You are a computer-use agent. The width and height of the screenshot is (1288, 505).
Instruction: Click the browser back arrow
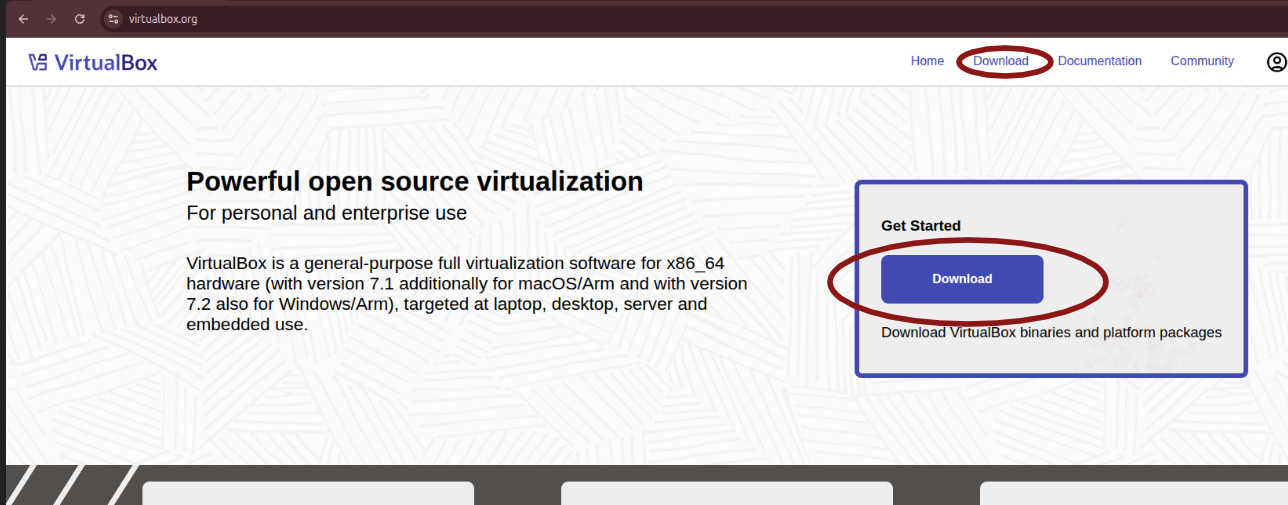(23, 19)
